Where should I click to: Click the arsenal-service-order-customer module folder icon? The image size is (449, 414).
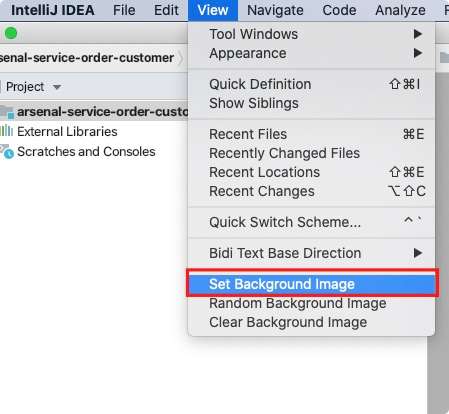coord(7,112)
